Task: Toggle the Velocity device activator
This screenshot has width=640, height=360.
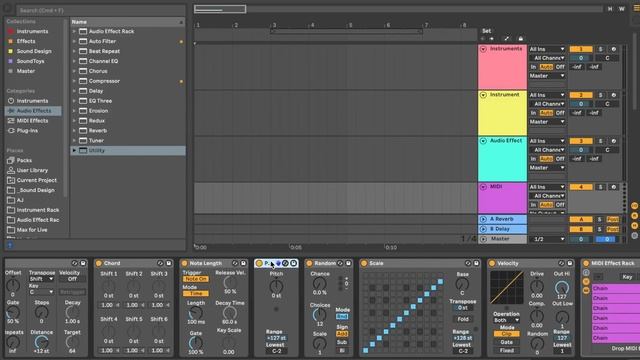Action: click(492, 264)
